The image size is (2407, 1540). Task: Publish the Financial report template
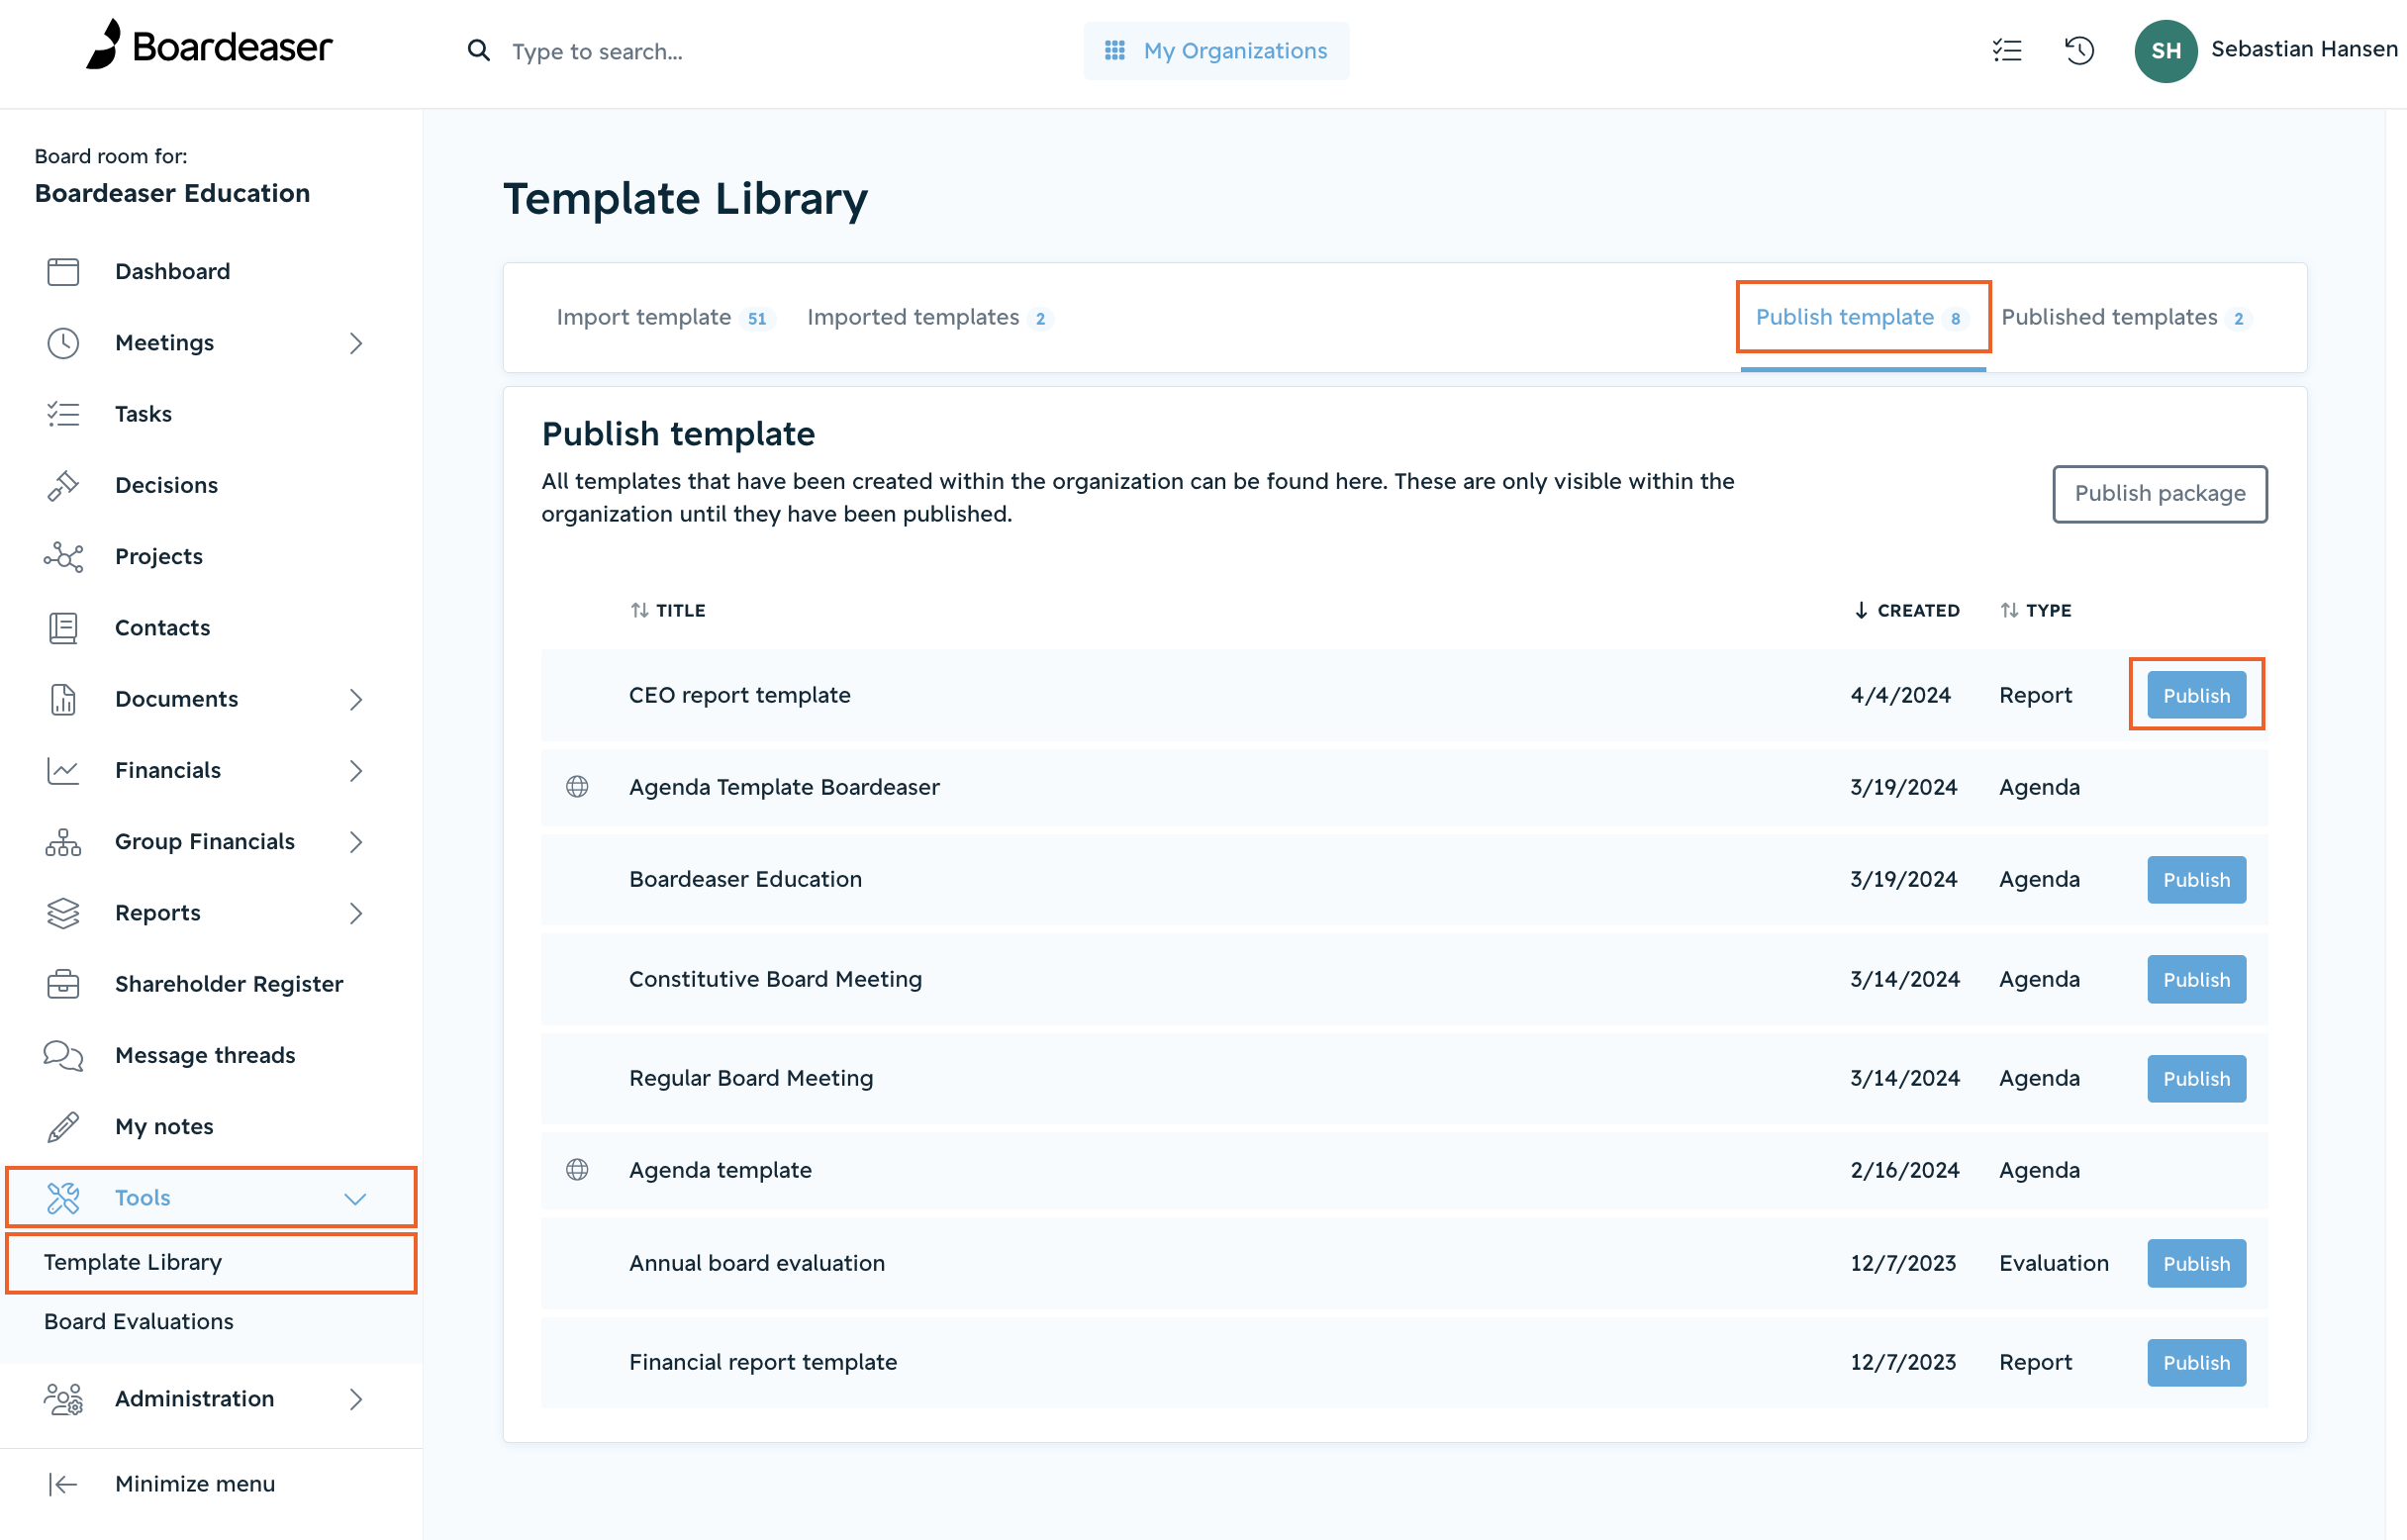click(2196, 1363)
